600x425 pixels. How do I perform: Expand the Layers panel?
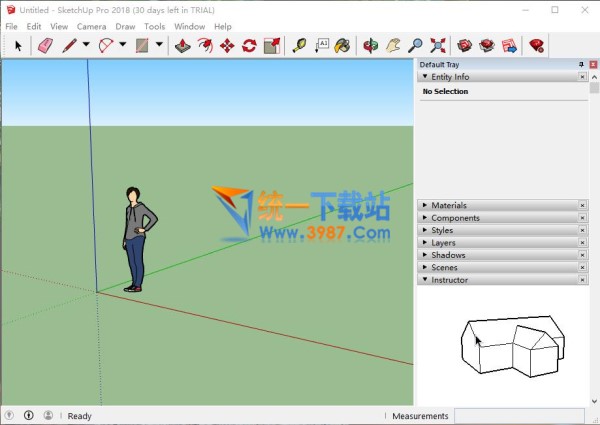(x=425, y=243)
